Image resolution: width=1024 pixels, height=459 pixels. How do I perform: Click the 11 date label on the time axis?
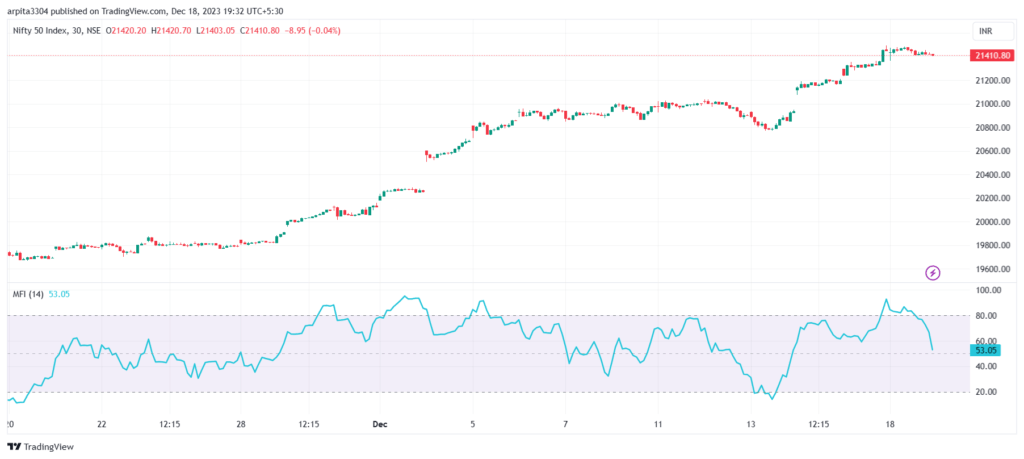(658, 424)
